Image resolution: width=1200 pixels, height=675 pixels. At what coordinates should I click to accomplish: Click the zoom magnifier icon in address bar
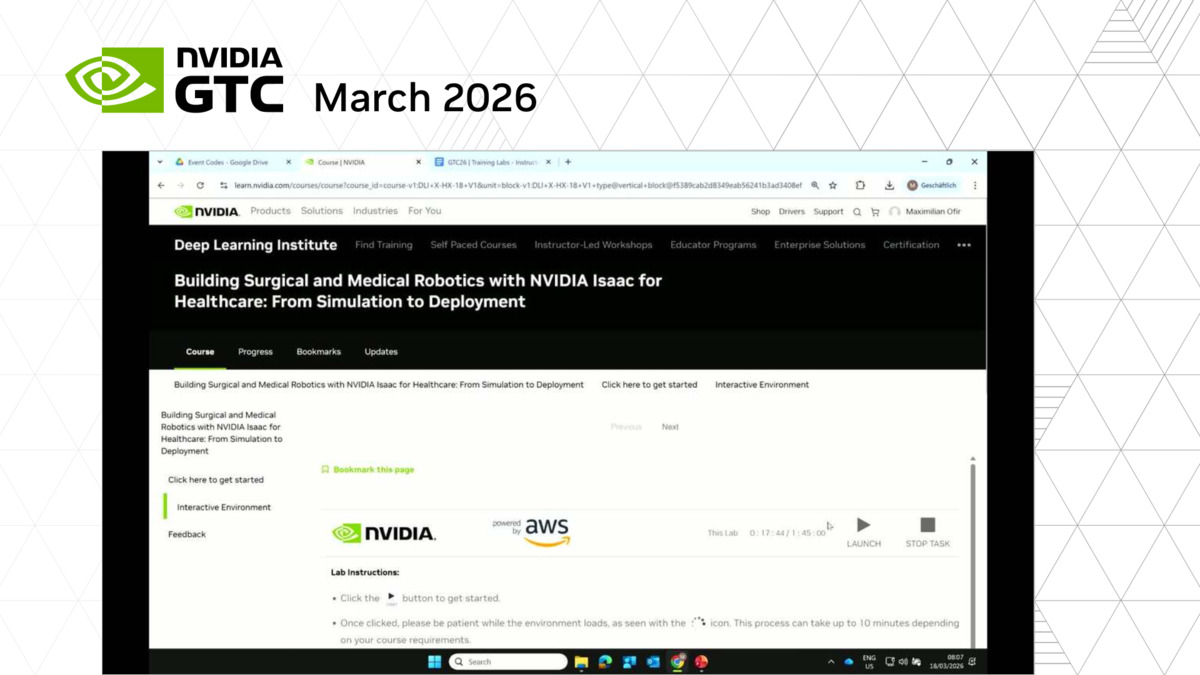click(815, 185)
